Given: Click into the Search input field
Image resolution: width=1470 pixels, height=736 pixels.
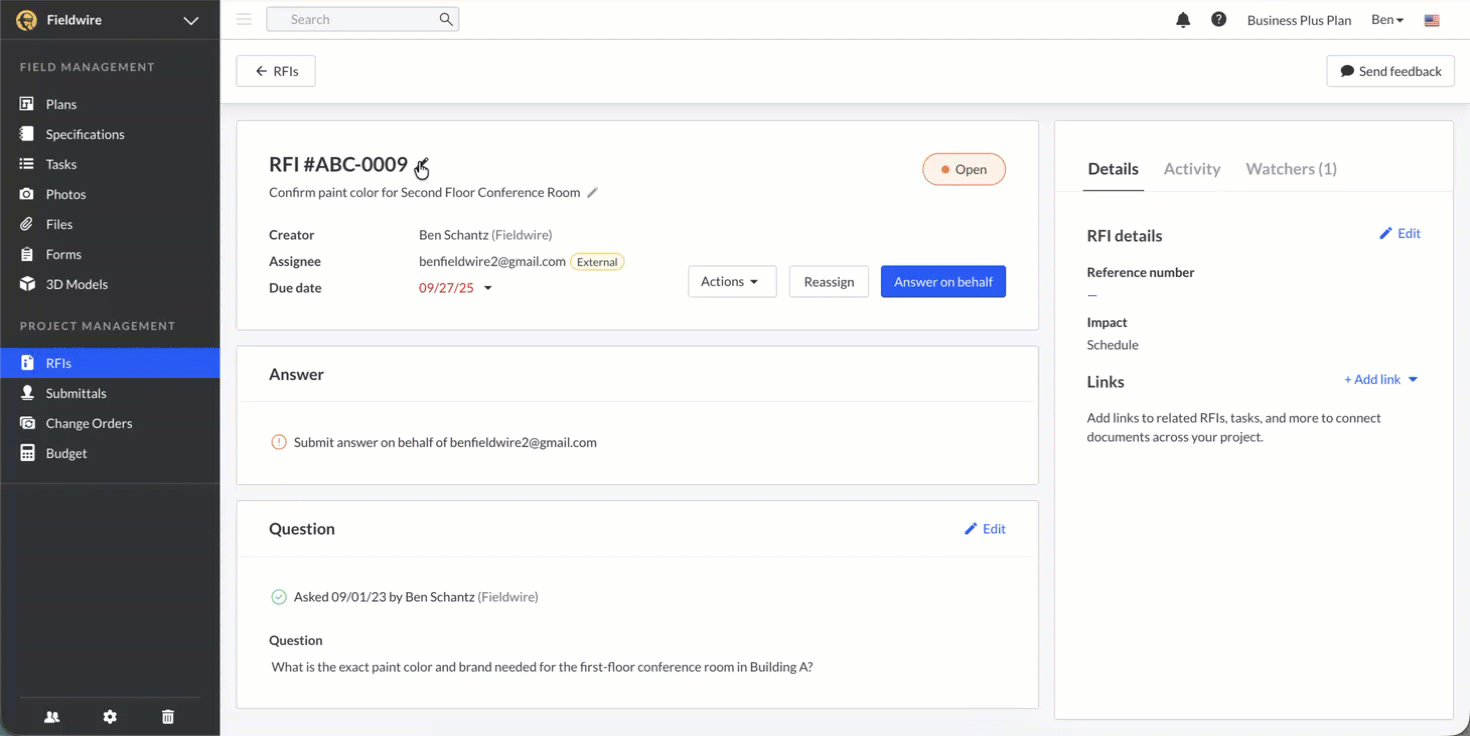Looking at the screenshot, I should coord(350,19).
